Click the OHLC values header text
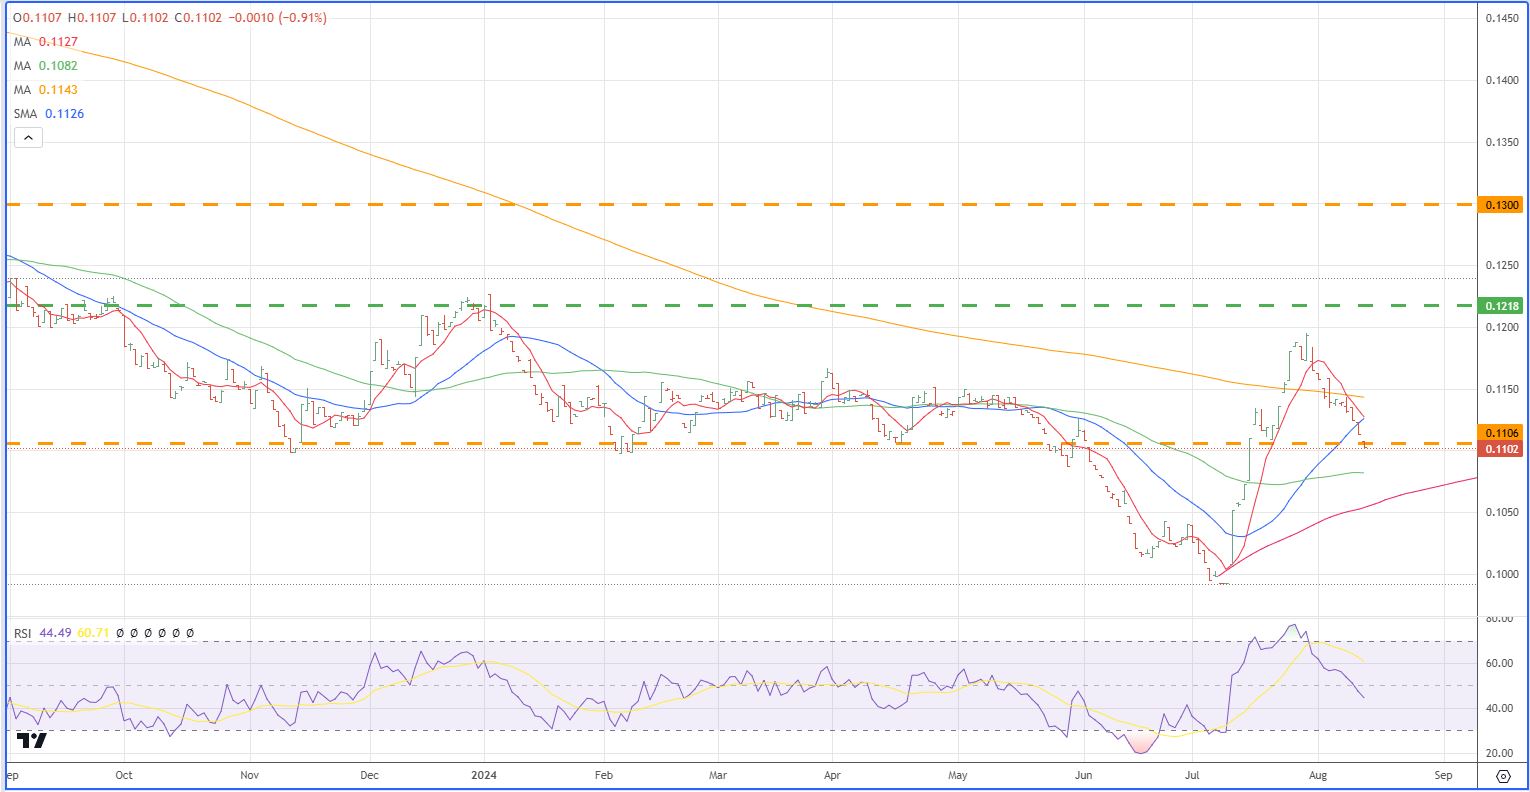The image size is (1530, 792). (x=170, y=18)
